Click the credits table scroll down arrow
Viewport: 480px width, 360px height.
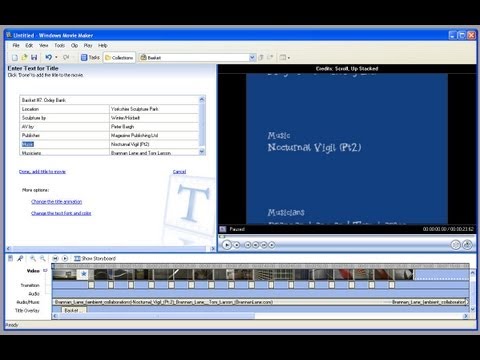tap(202, 152)
